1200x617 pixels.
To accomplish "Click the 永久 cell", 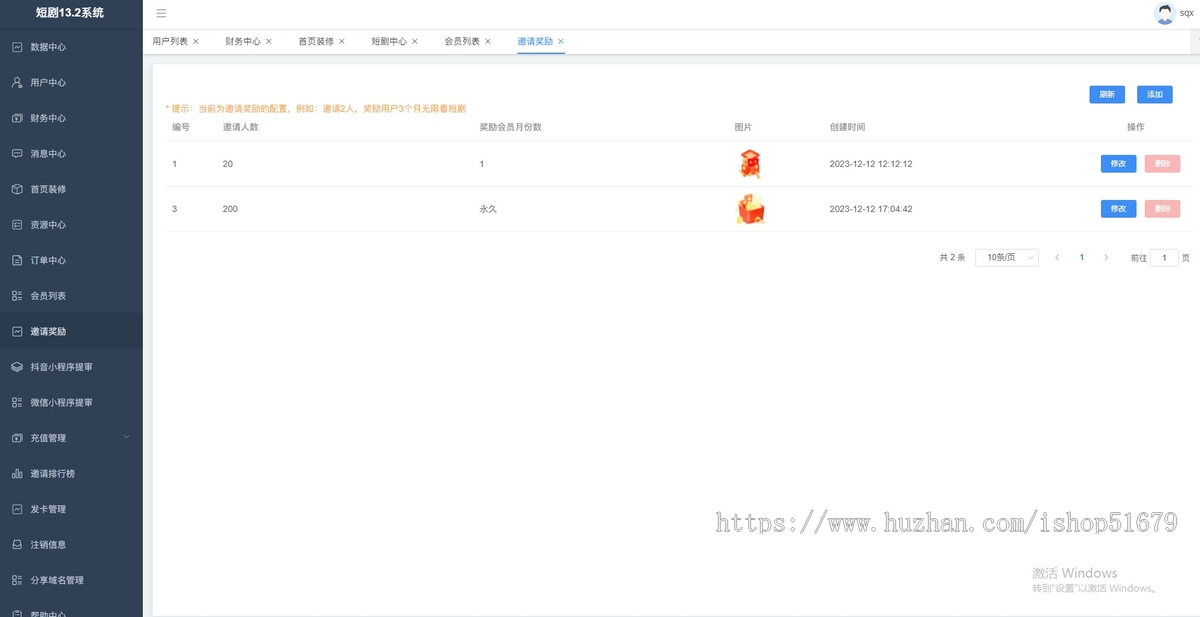I will 488,209.
